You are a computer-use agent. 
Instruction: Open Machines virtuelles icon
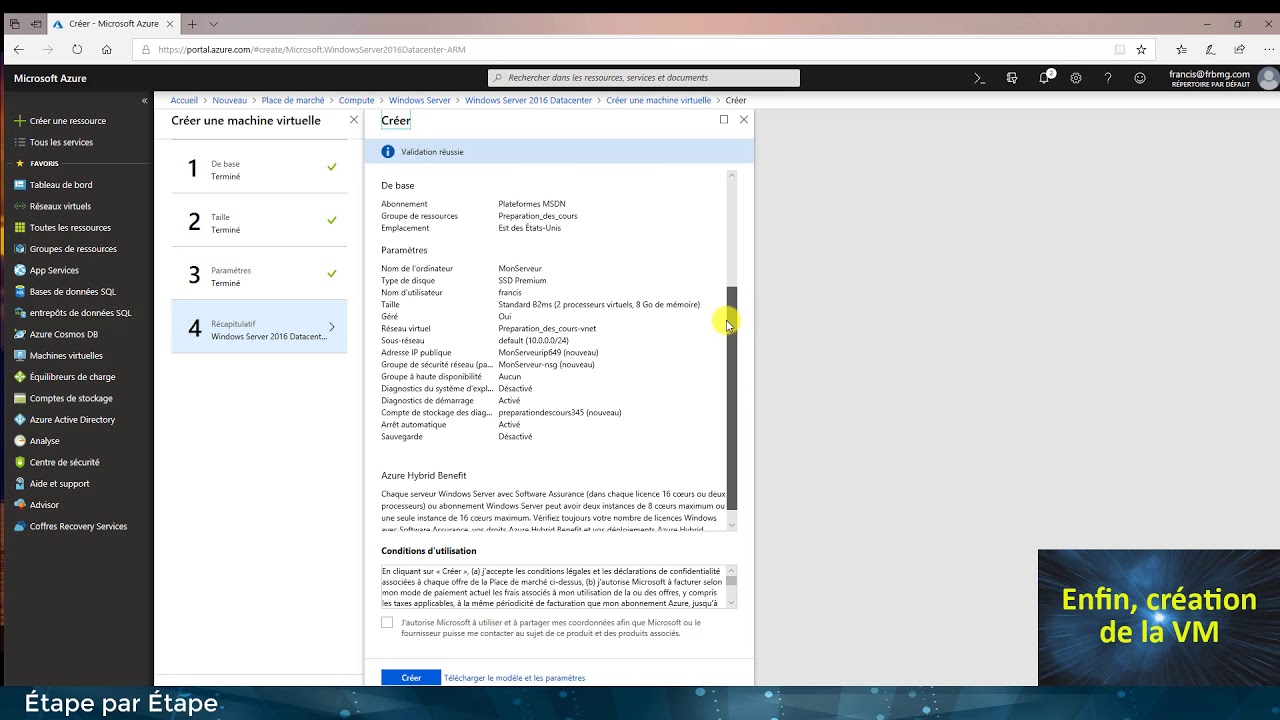coord(19,355)
